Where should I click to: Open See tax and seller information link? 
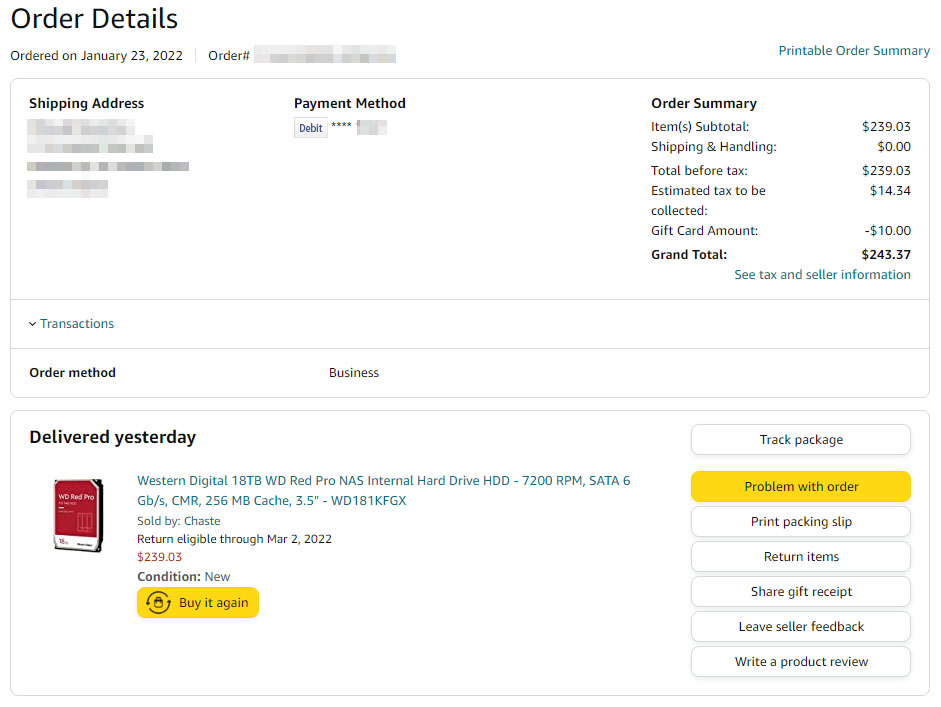822,275
